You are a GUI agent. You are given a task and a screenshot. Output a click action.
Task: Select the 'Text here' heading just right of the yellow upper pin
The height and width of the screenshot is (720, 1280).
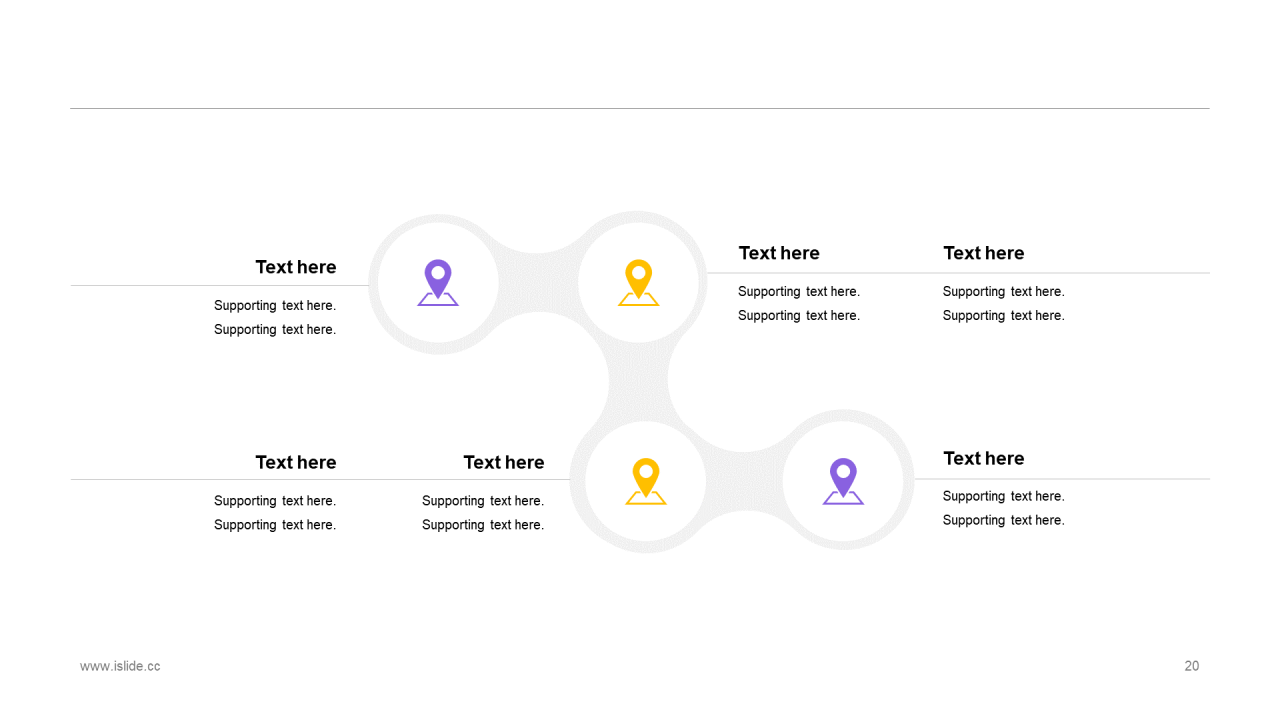pos(779,253)
